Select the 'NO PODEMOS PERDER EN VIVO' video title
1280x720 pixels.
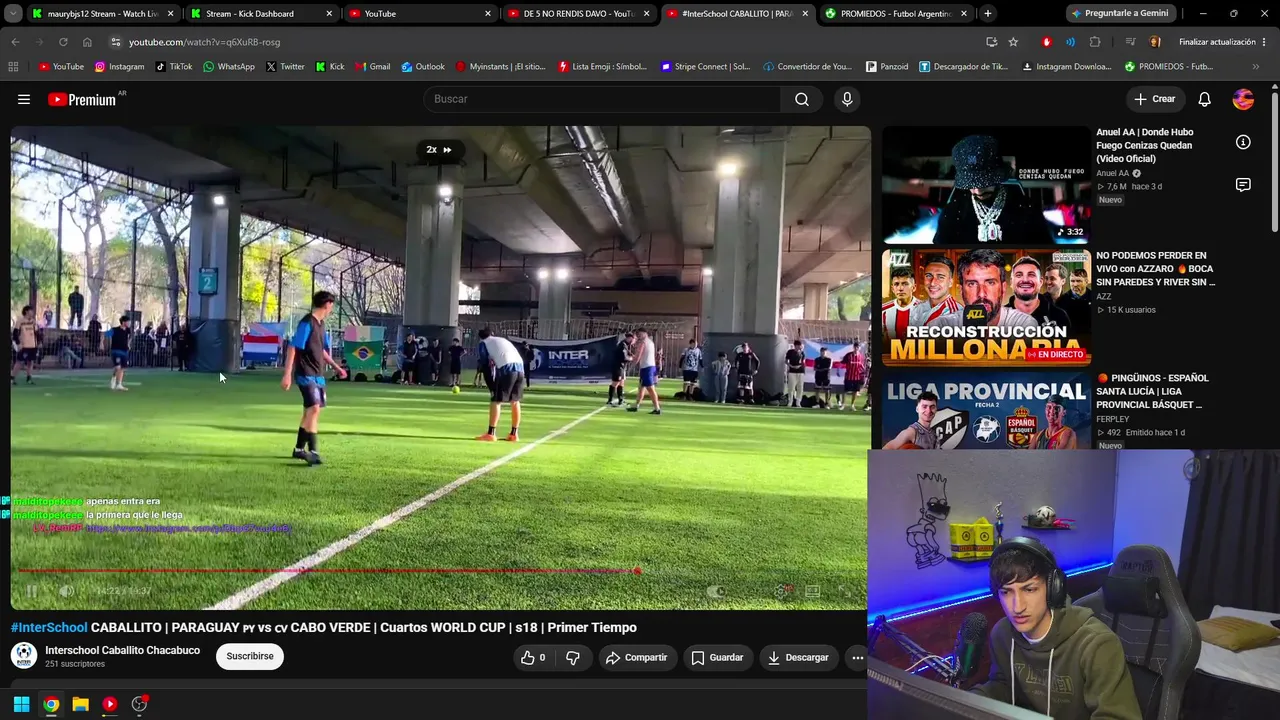[1155, 269]
